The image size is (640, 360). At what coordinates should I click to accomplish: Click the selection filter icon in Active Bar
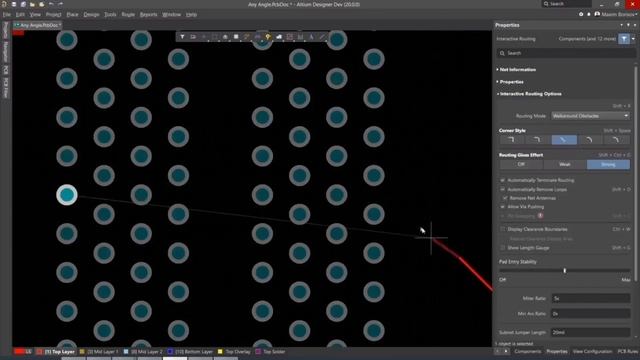(x=182, y=37)
